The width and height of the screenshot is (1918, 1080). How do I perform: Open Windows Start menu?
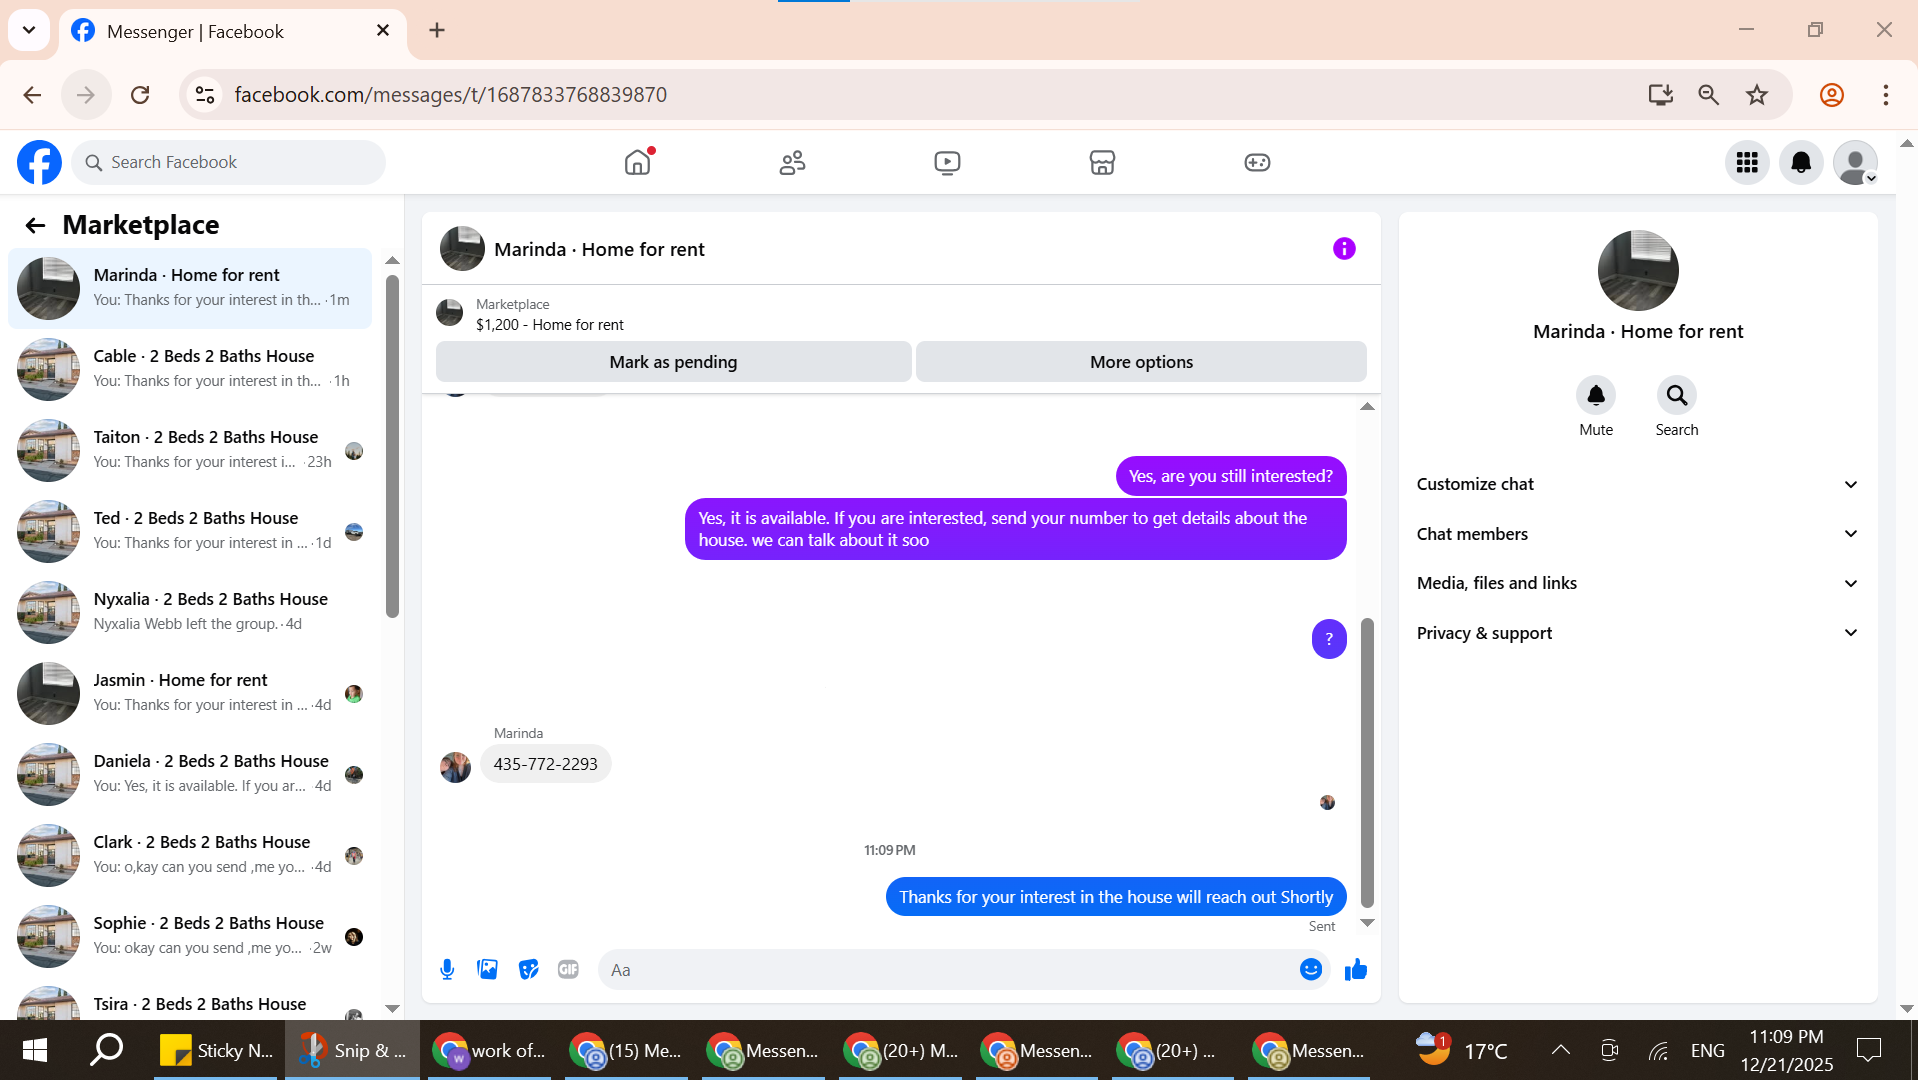[34, 1050]
